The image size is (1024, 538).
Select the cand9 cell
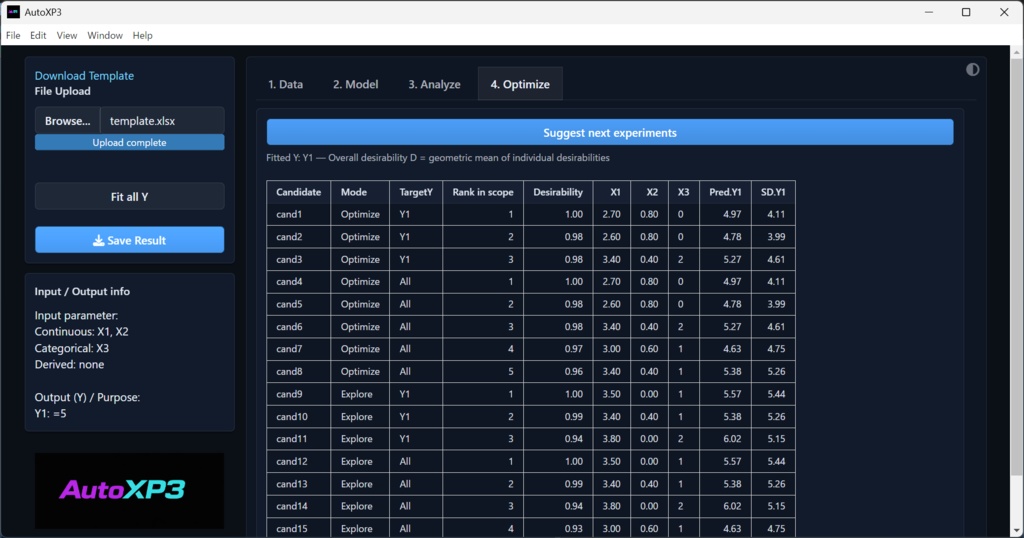(x=298, y=394)
